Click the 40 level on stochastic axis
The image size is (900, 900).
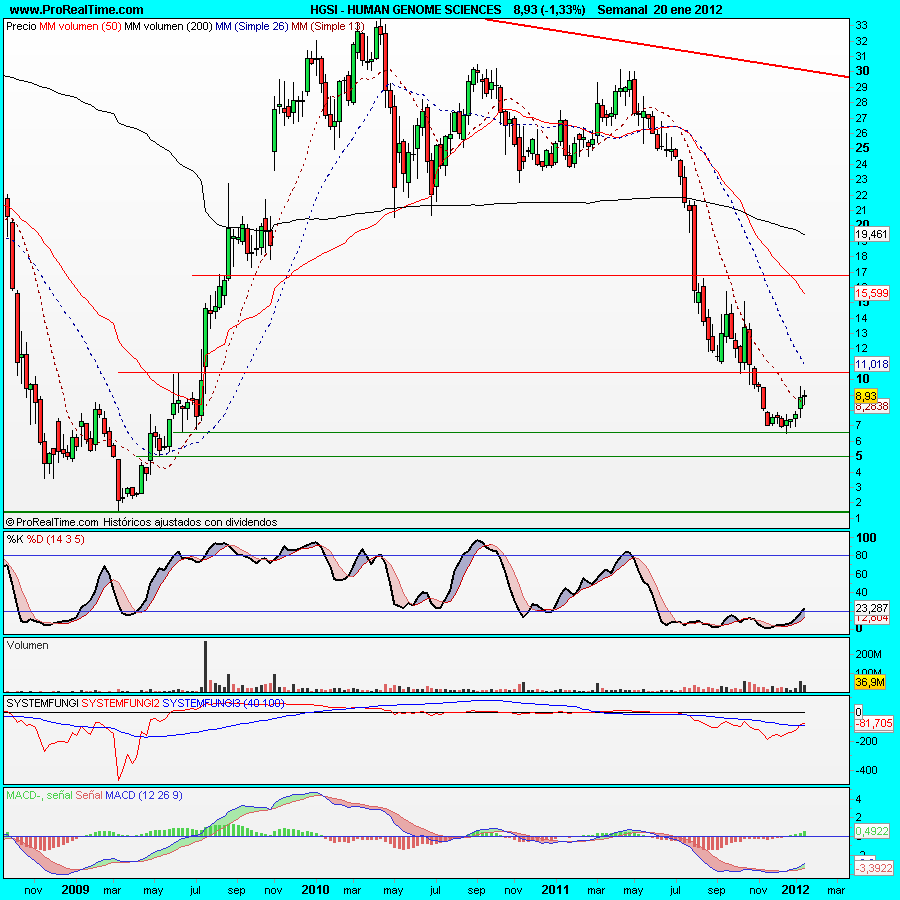click(861, 592)
